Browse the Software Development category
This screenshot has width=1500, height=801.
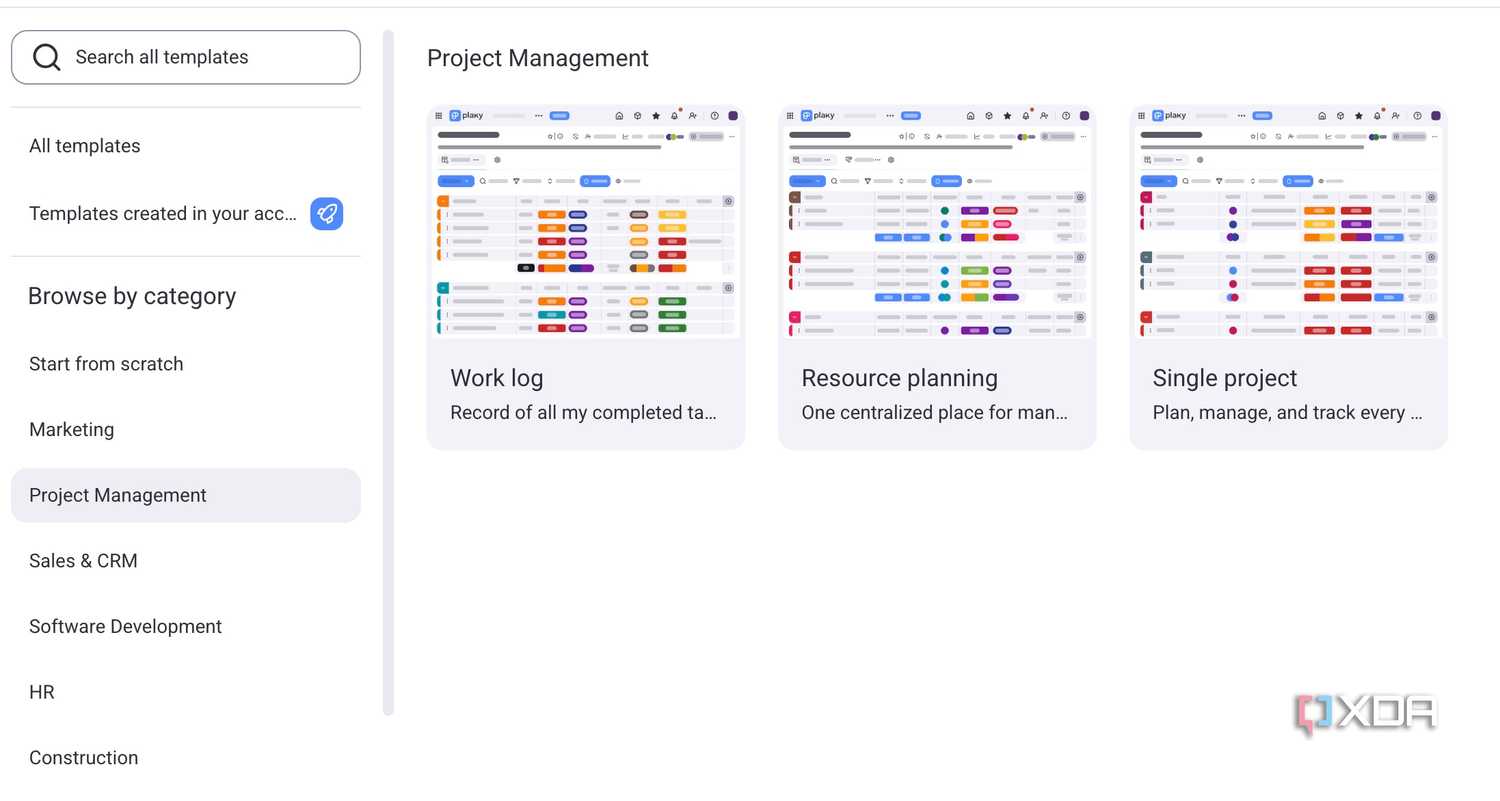pos(126,627)
